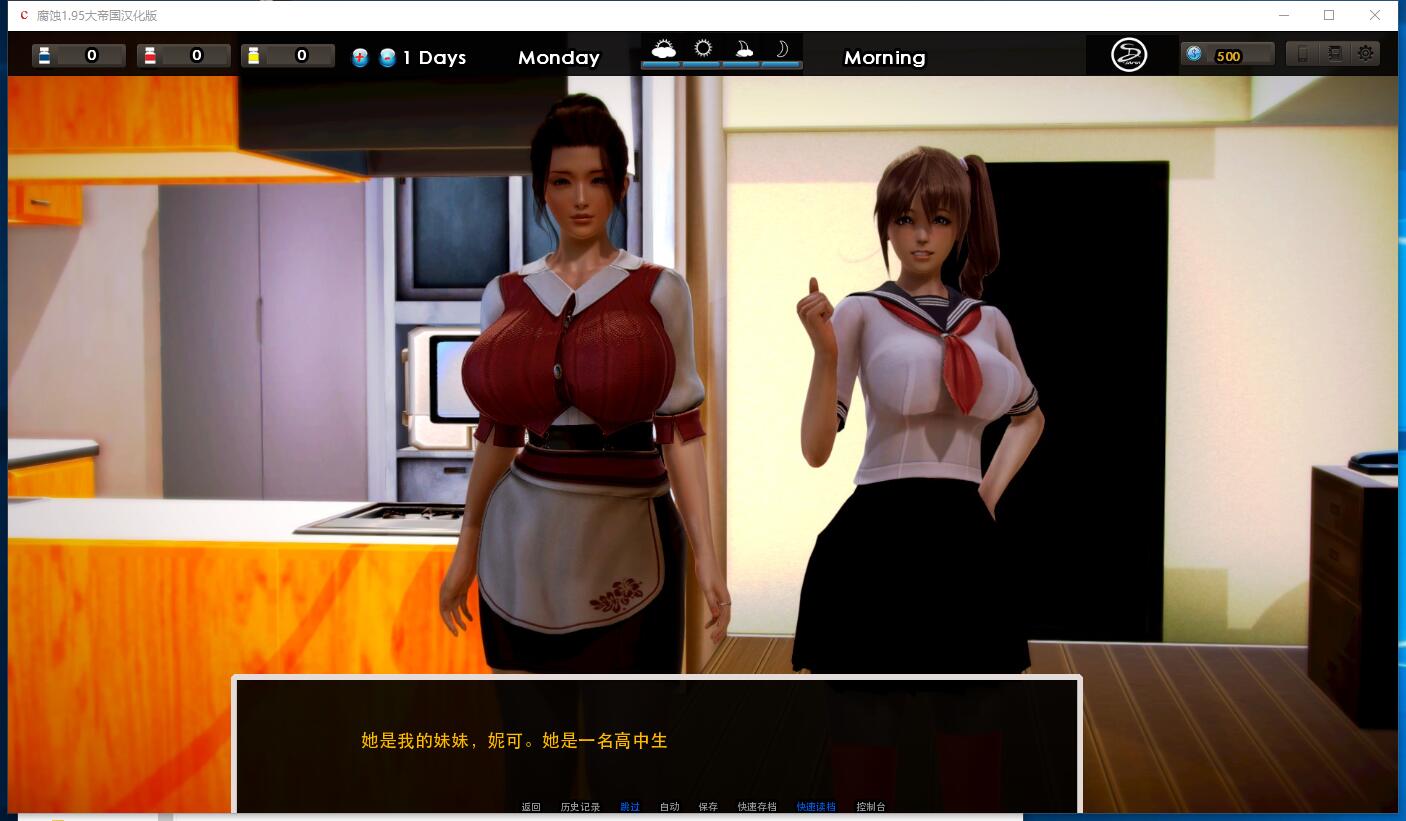
Task: Click 保存 to save the game
Action: [x=708, y=806]
